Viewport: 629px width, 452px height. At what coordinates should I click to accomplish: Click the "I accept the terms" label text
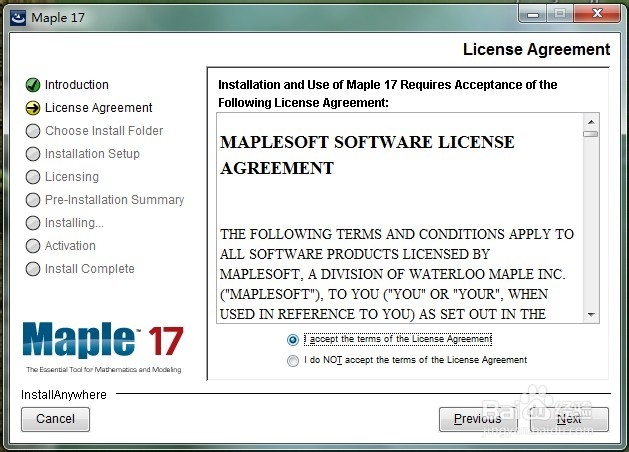tap(398, 339)
